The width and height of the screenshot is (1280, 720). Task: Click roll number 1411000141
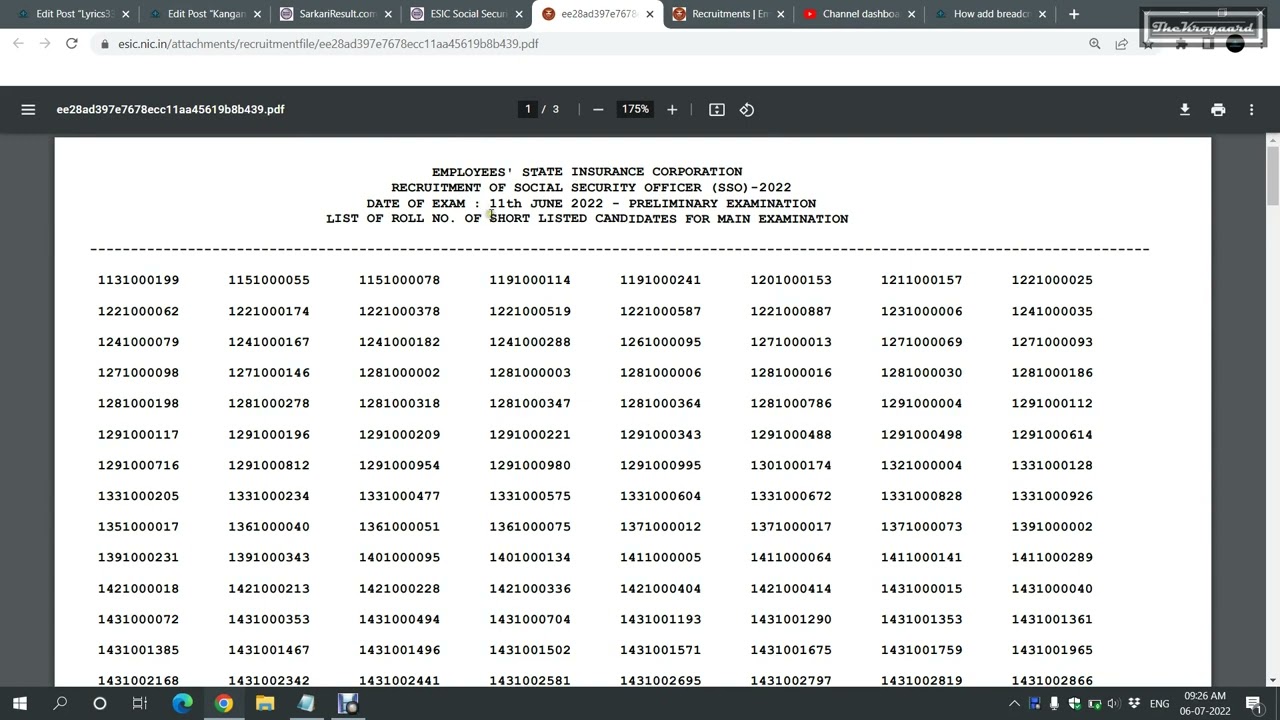point(922,558)
